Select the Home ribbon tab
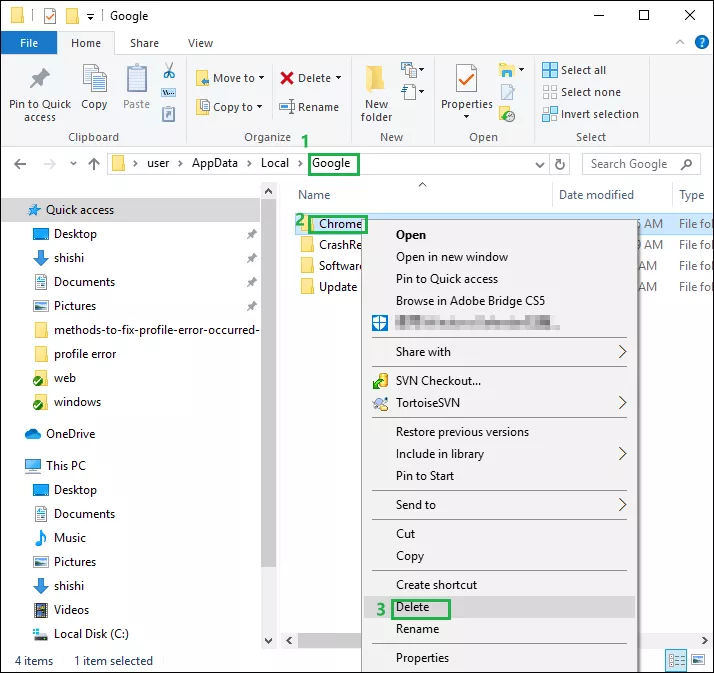The image size is (714, 673). point(86,43)
